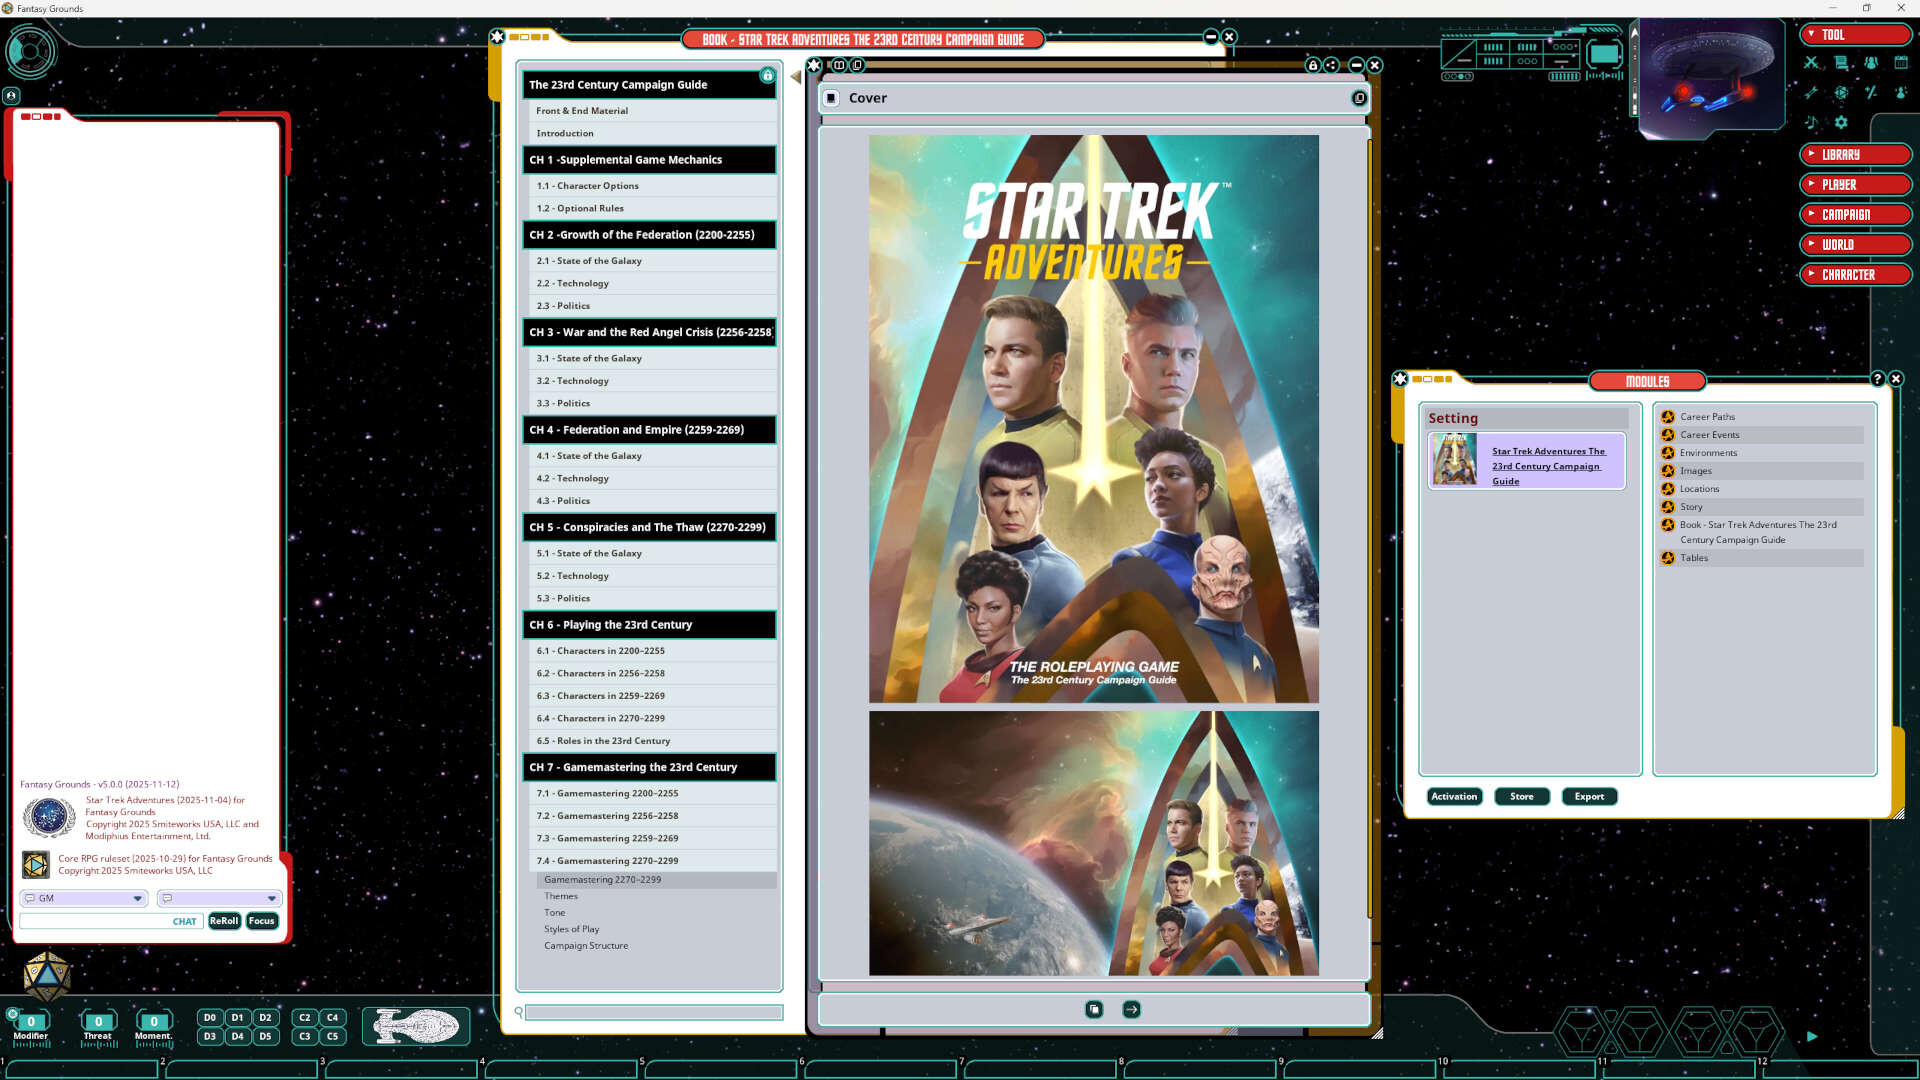Open the wrench options icon
This screenshot has height=1080, width=1920.
pyautogui.click(x=1810, y=92)
